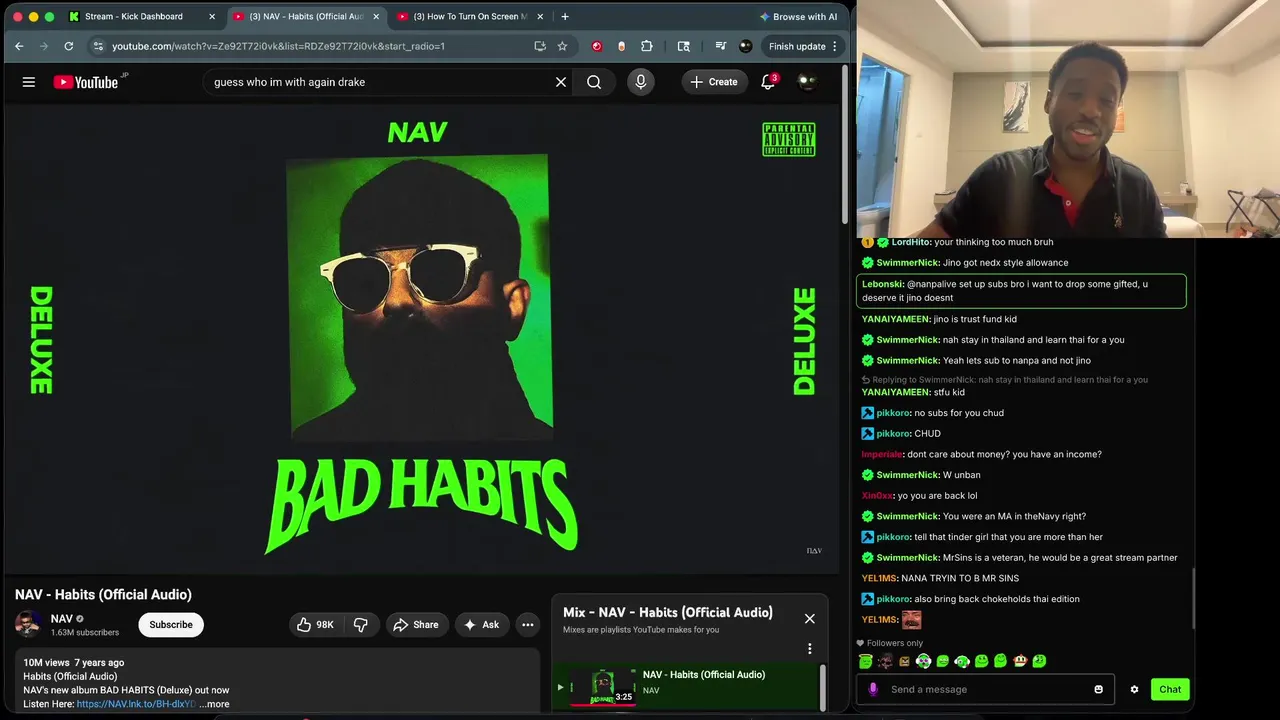Focus the Send a message chat input
Screen dimensions: 1280x720
985,689
